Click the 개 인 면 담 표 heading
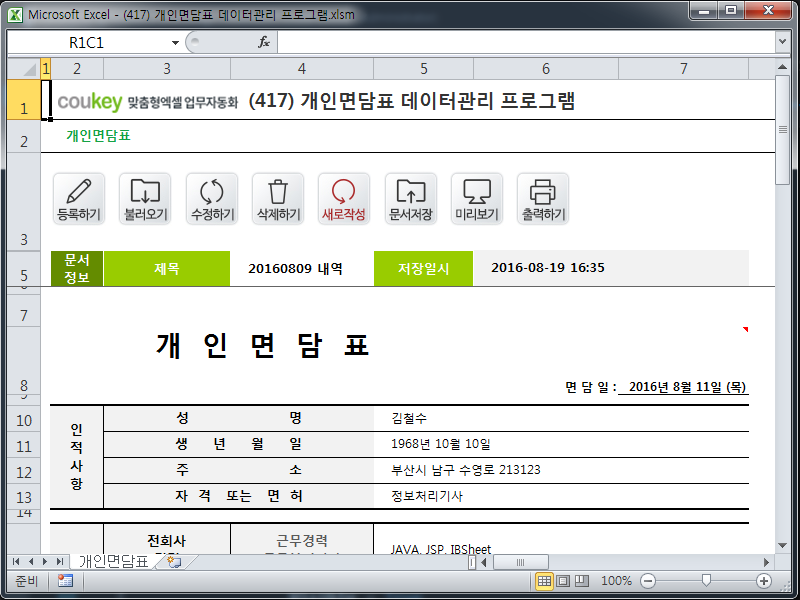Viewport: 800px width, 600px height. [x=262, y=346]
